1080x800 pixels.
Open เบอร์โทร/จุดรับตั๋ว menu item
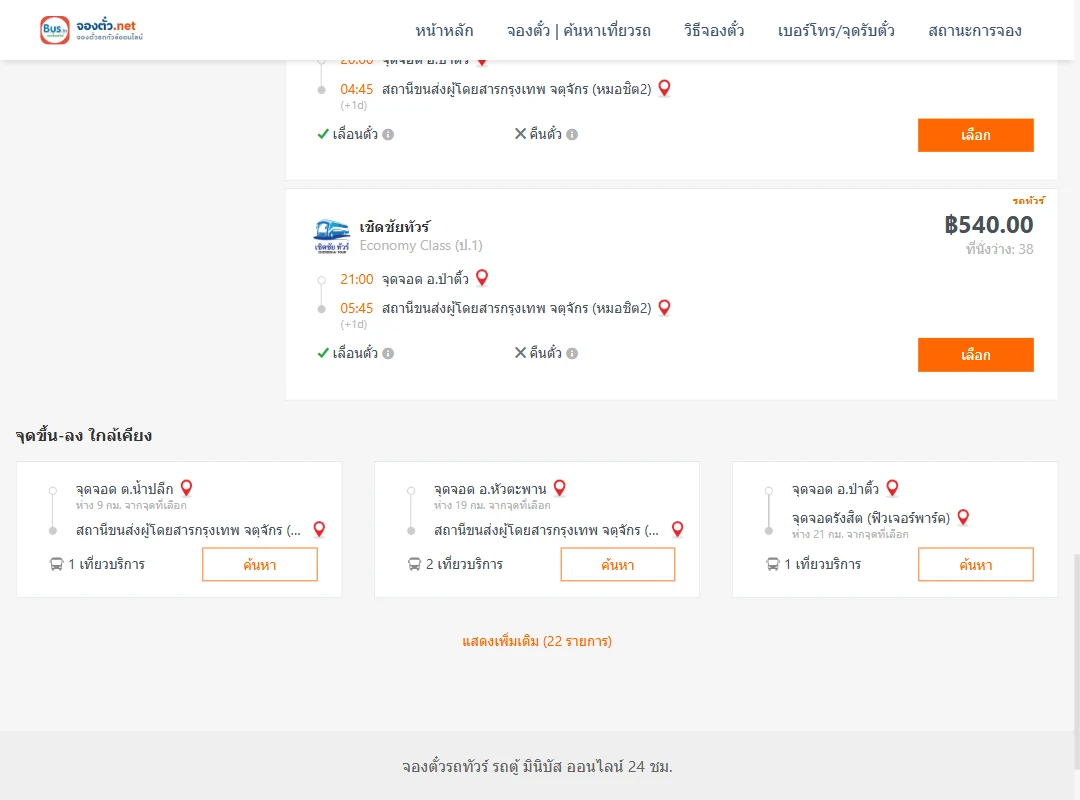click(836, 30)
